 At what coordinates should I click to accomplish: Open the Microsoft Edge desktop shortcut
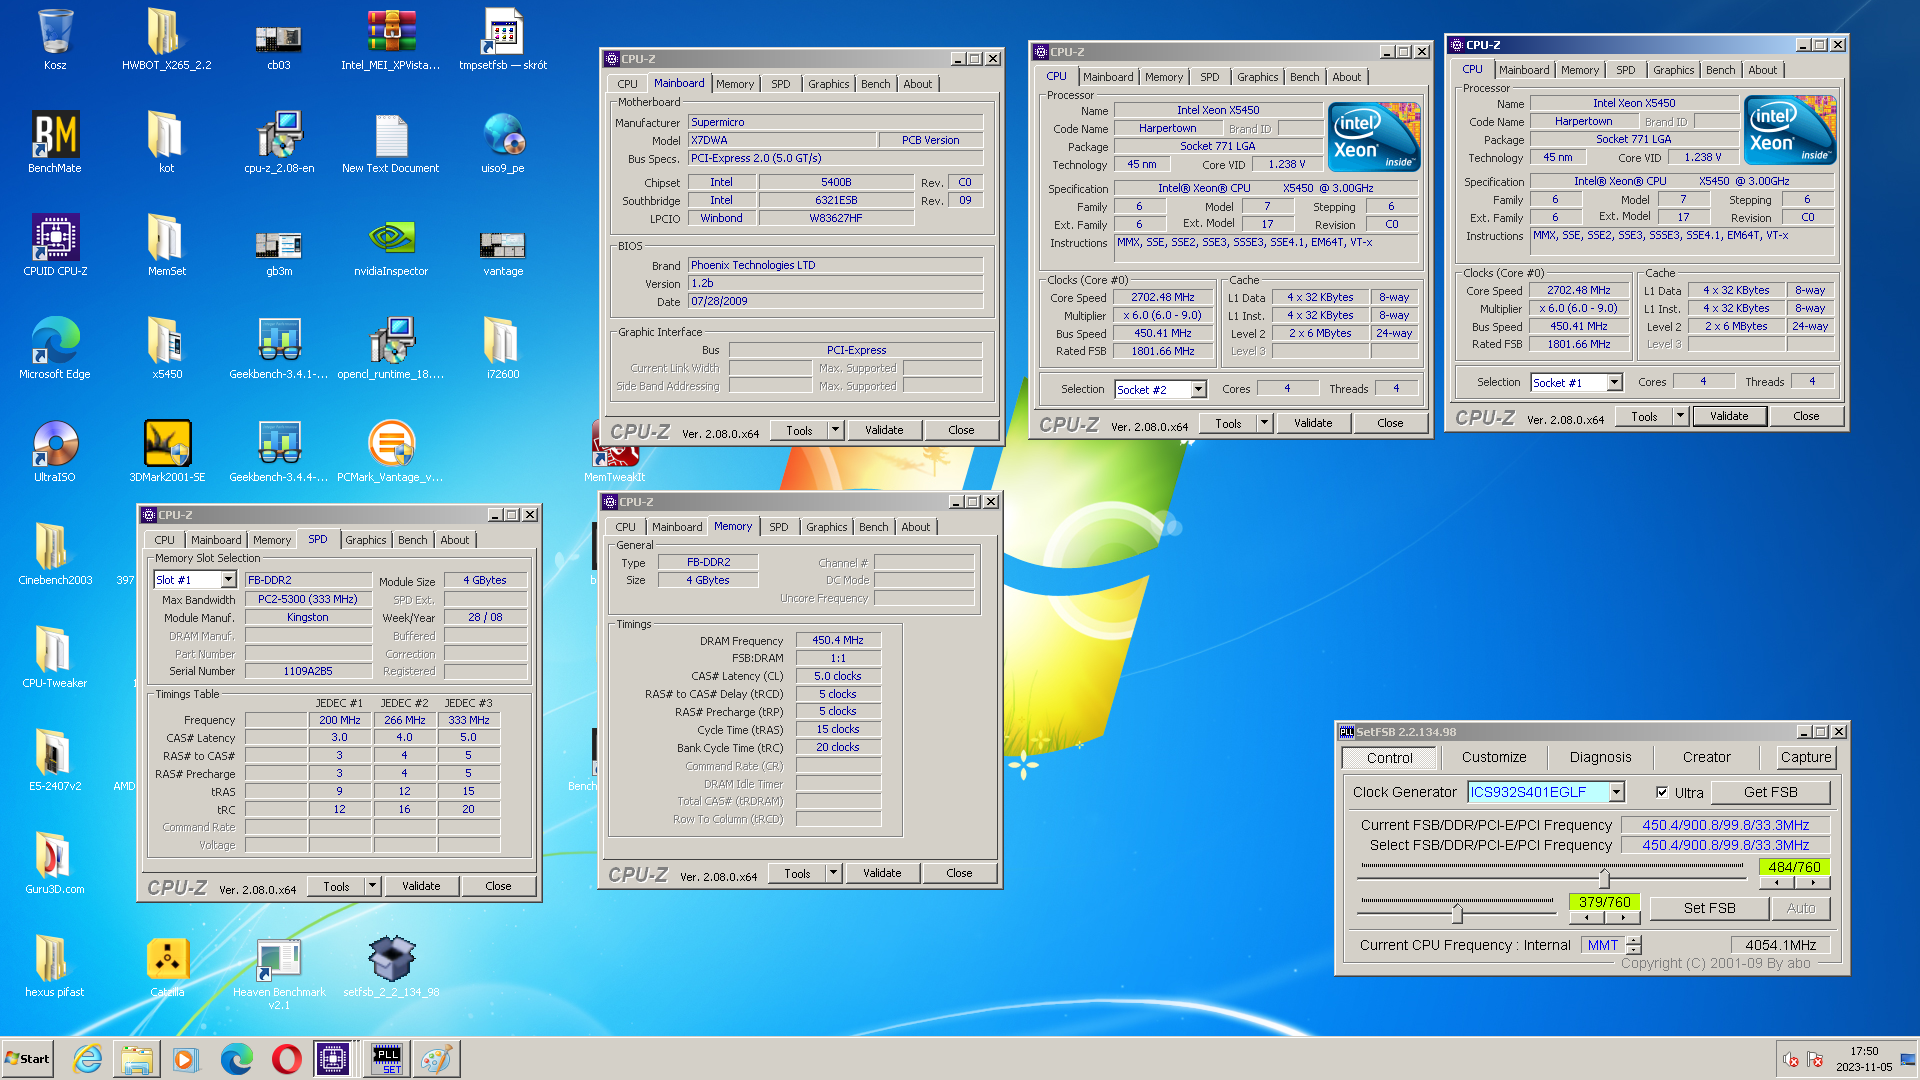pos(55,347)
